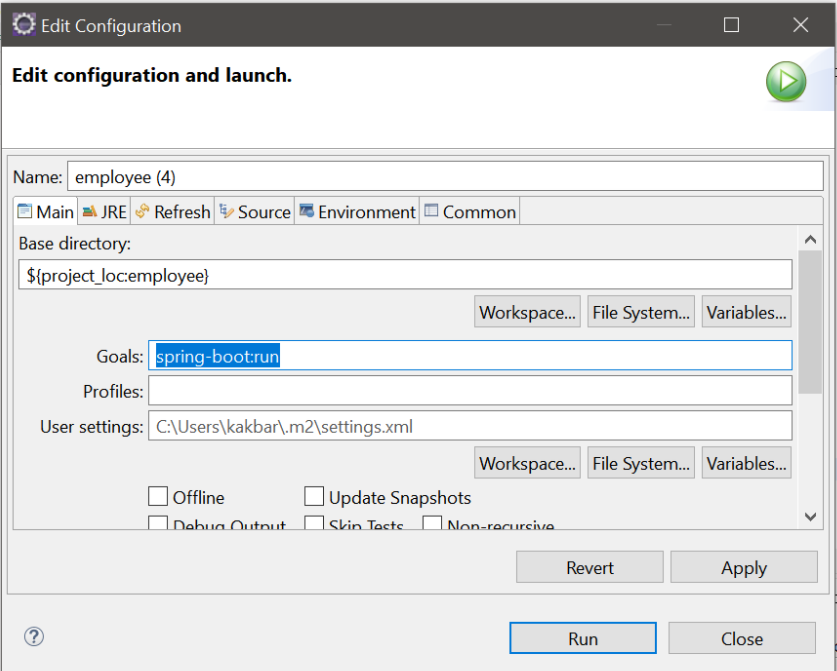Toggle the Non-recursive checkbox
Screen dimensions: 837x671
[x=432, y=523]
